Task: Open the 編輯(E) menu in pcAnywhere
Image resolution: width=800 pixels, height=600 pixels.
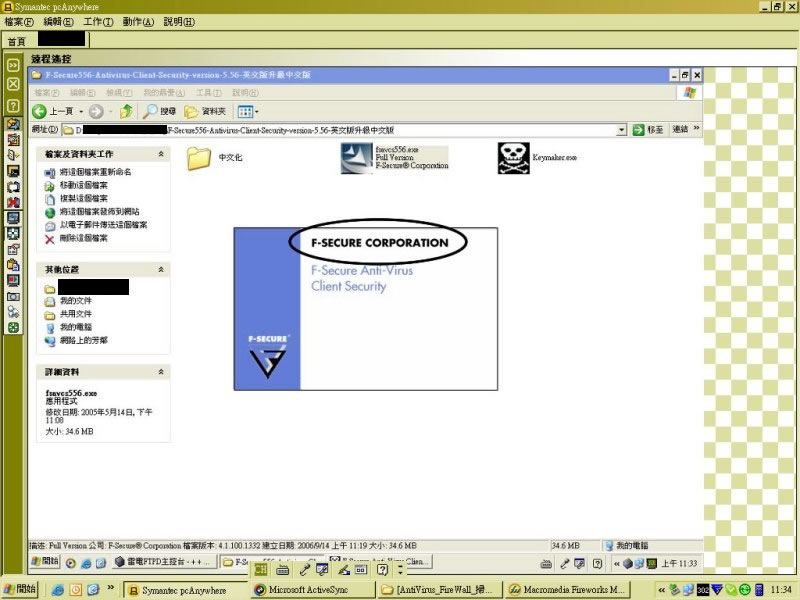Action: tap(58, 21)
